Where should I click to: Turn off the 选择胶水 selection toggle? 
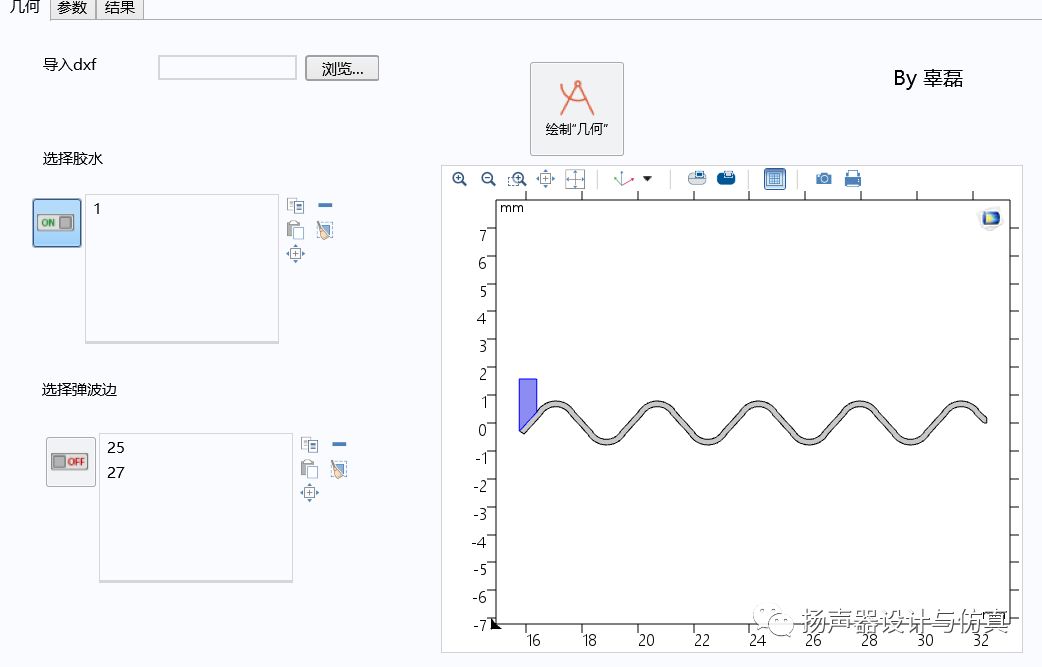tap(57, 222)
